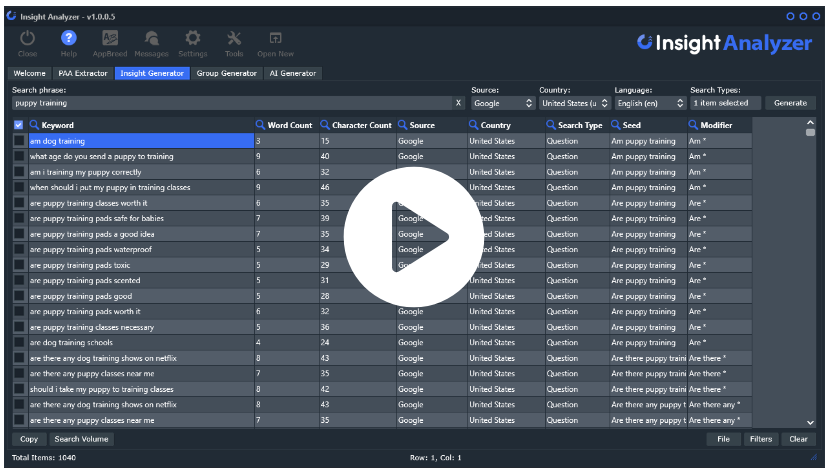Viewport: 830px width, 472px height.
Task: Open the AppBreed toolbar icon
Action: click(110, 39)
